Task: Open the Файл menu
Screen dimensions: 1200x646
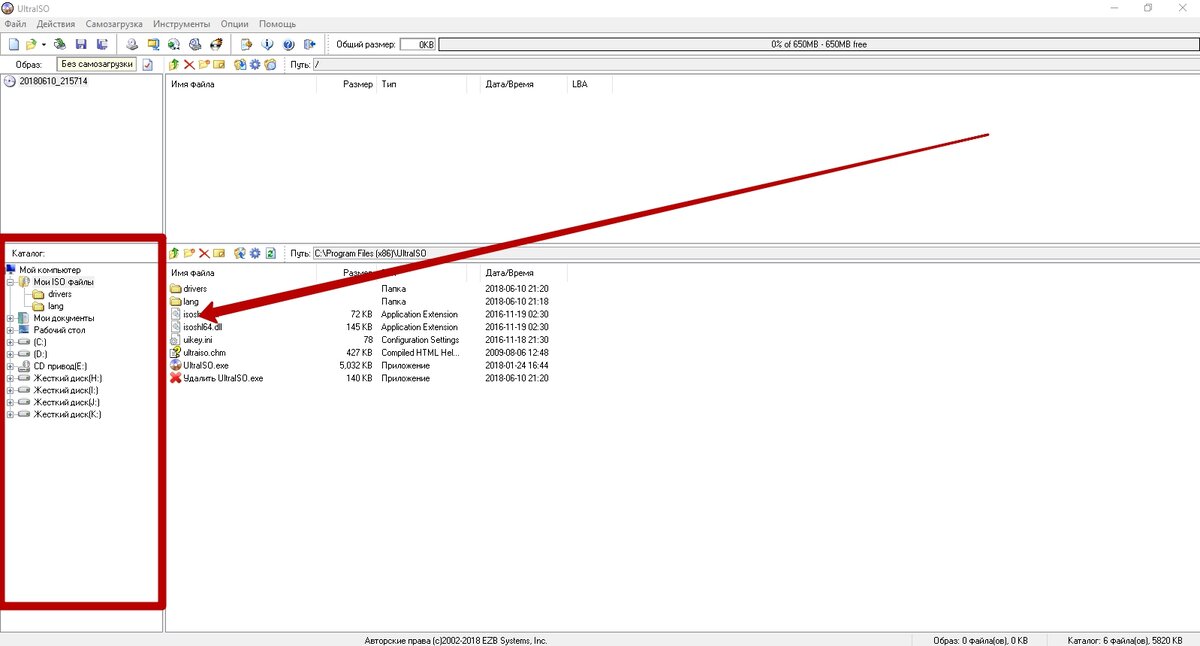Action: click(15, 23)
